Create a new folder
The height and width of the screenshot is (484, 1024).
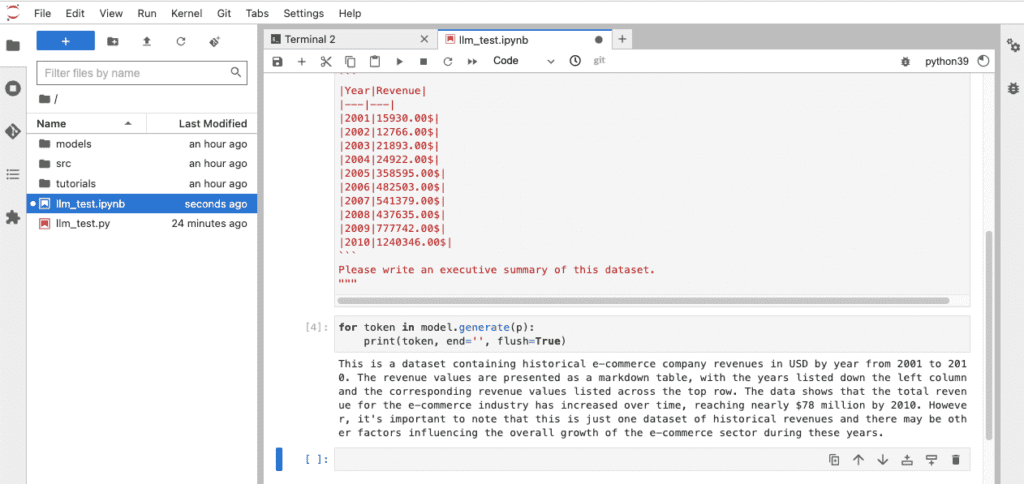coord(113,41)
